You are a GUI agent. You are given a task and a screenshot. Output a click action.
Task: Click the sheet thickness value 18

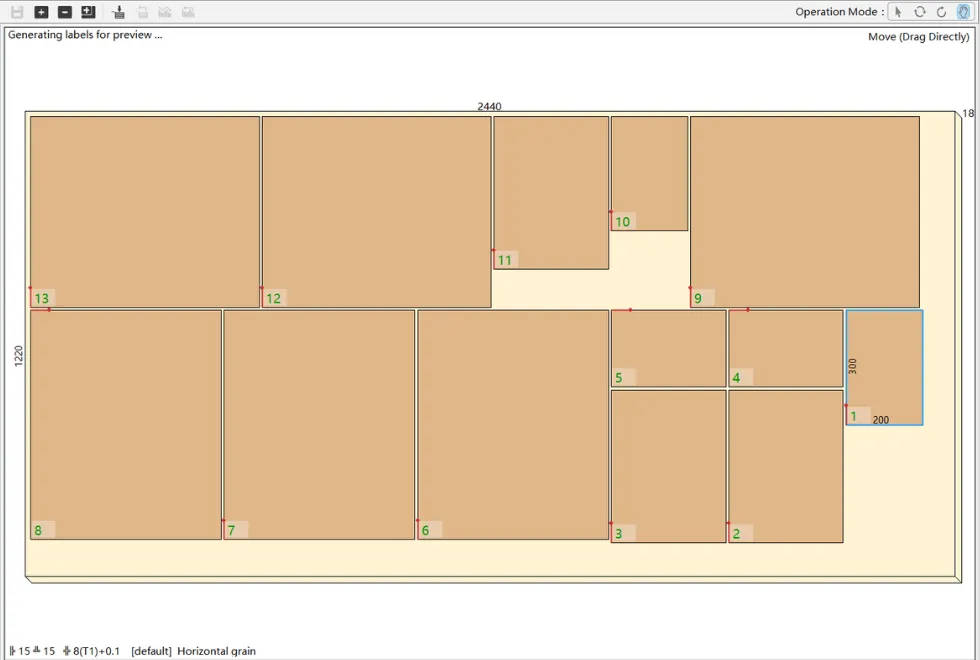968,113
